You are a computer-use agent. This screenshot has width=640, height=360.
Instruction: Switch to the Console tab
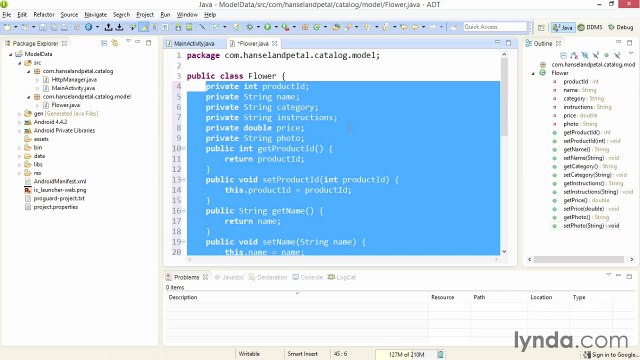(x=308, y=277)
